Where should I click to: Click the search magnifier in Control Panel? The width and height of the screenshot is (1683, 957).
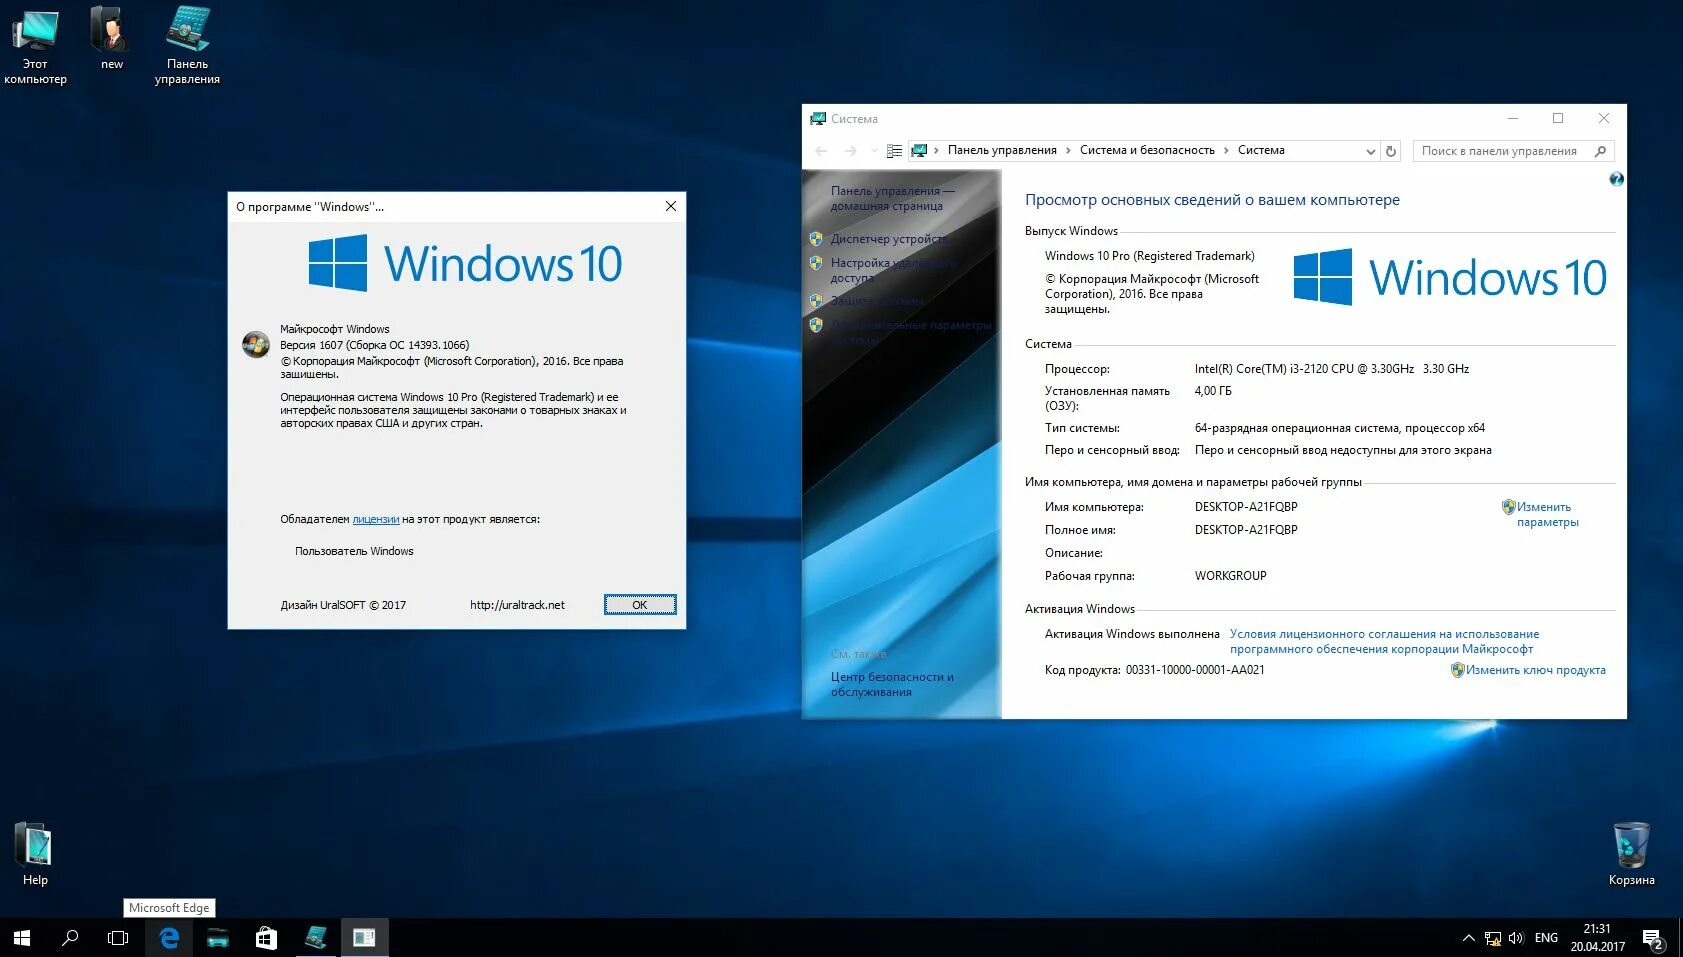click(1600, 151)
